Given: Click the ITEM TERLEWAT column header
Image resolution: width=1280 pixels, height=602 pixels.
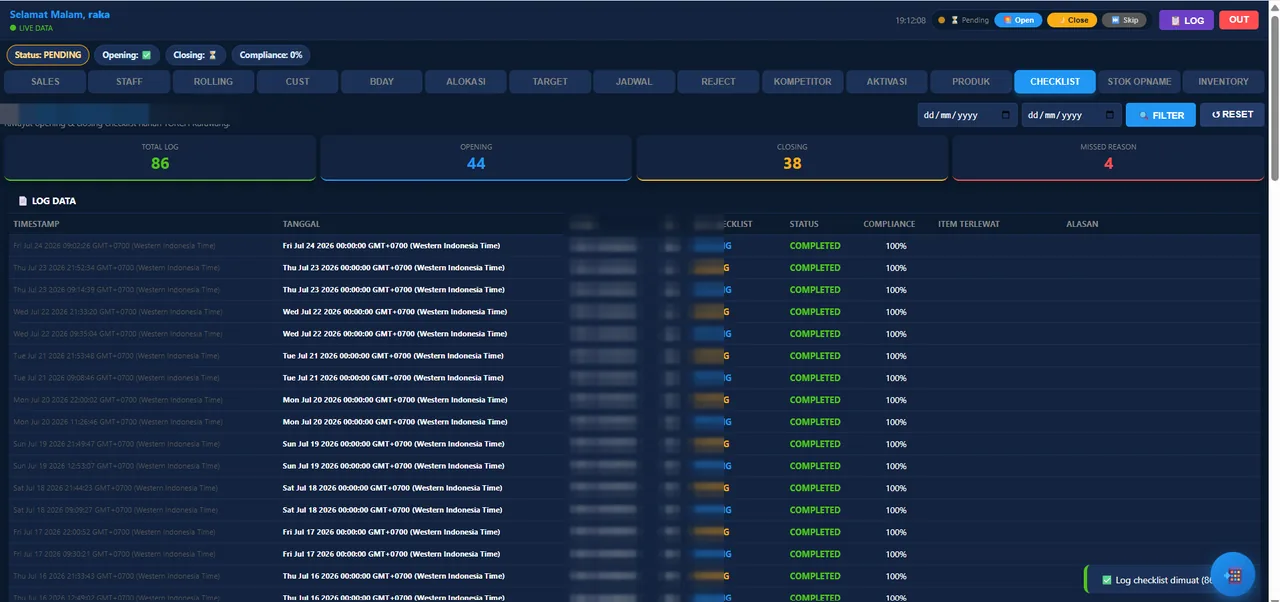Looking at the screenshot, I should [968, 224].
